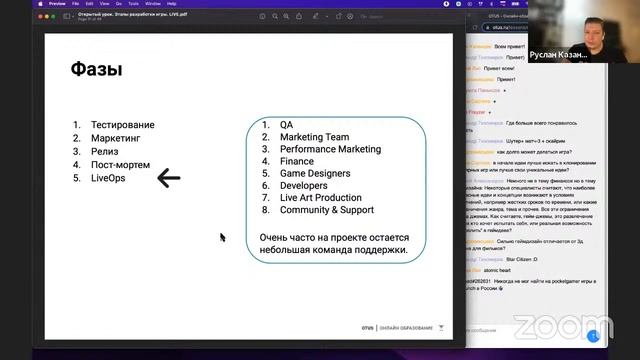Send the chat message with blue button
640x360 pixels.
click(593, 336)
